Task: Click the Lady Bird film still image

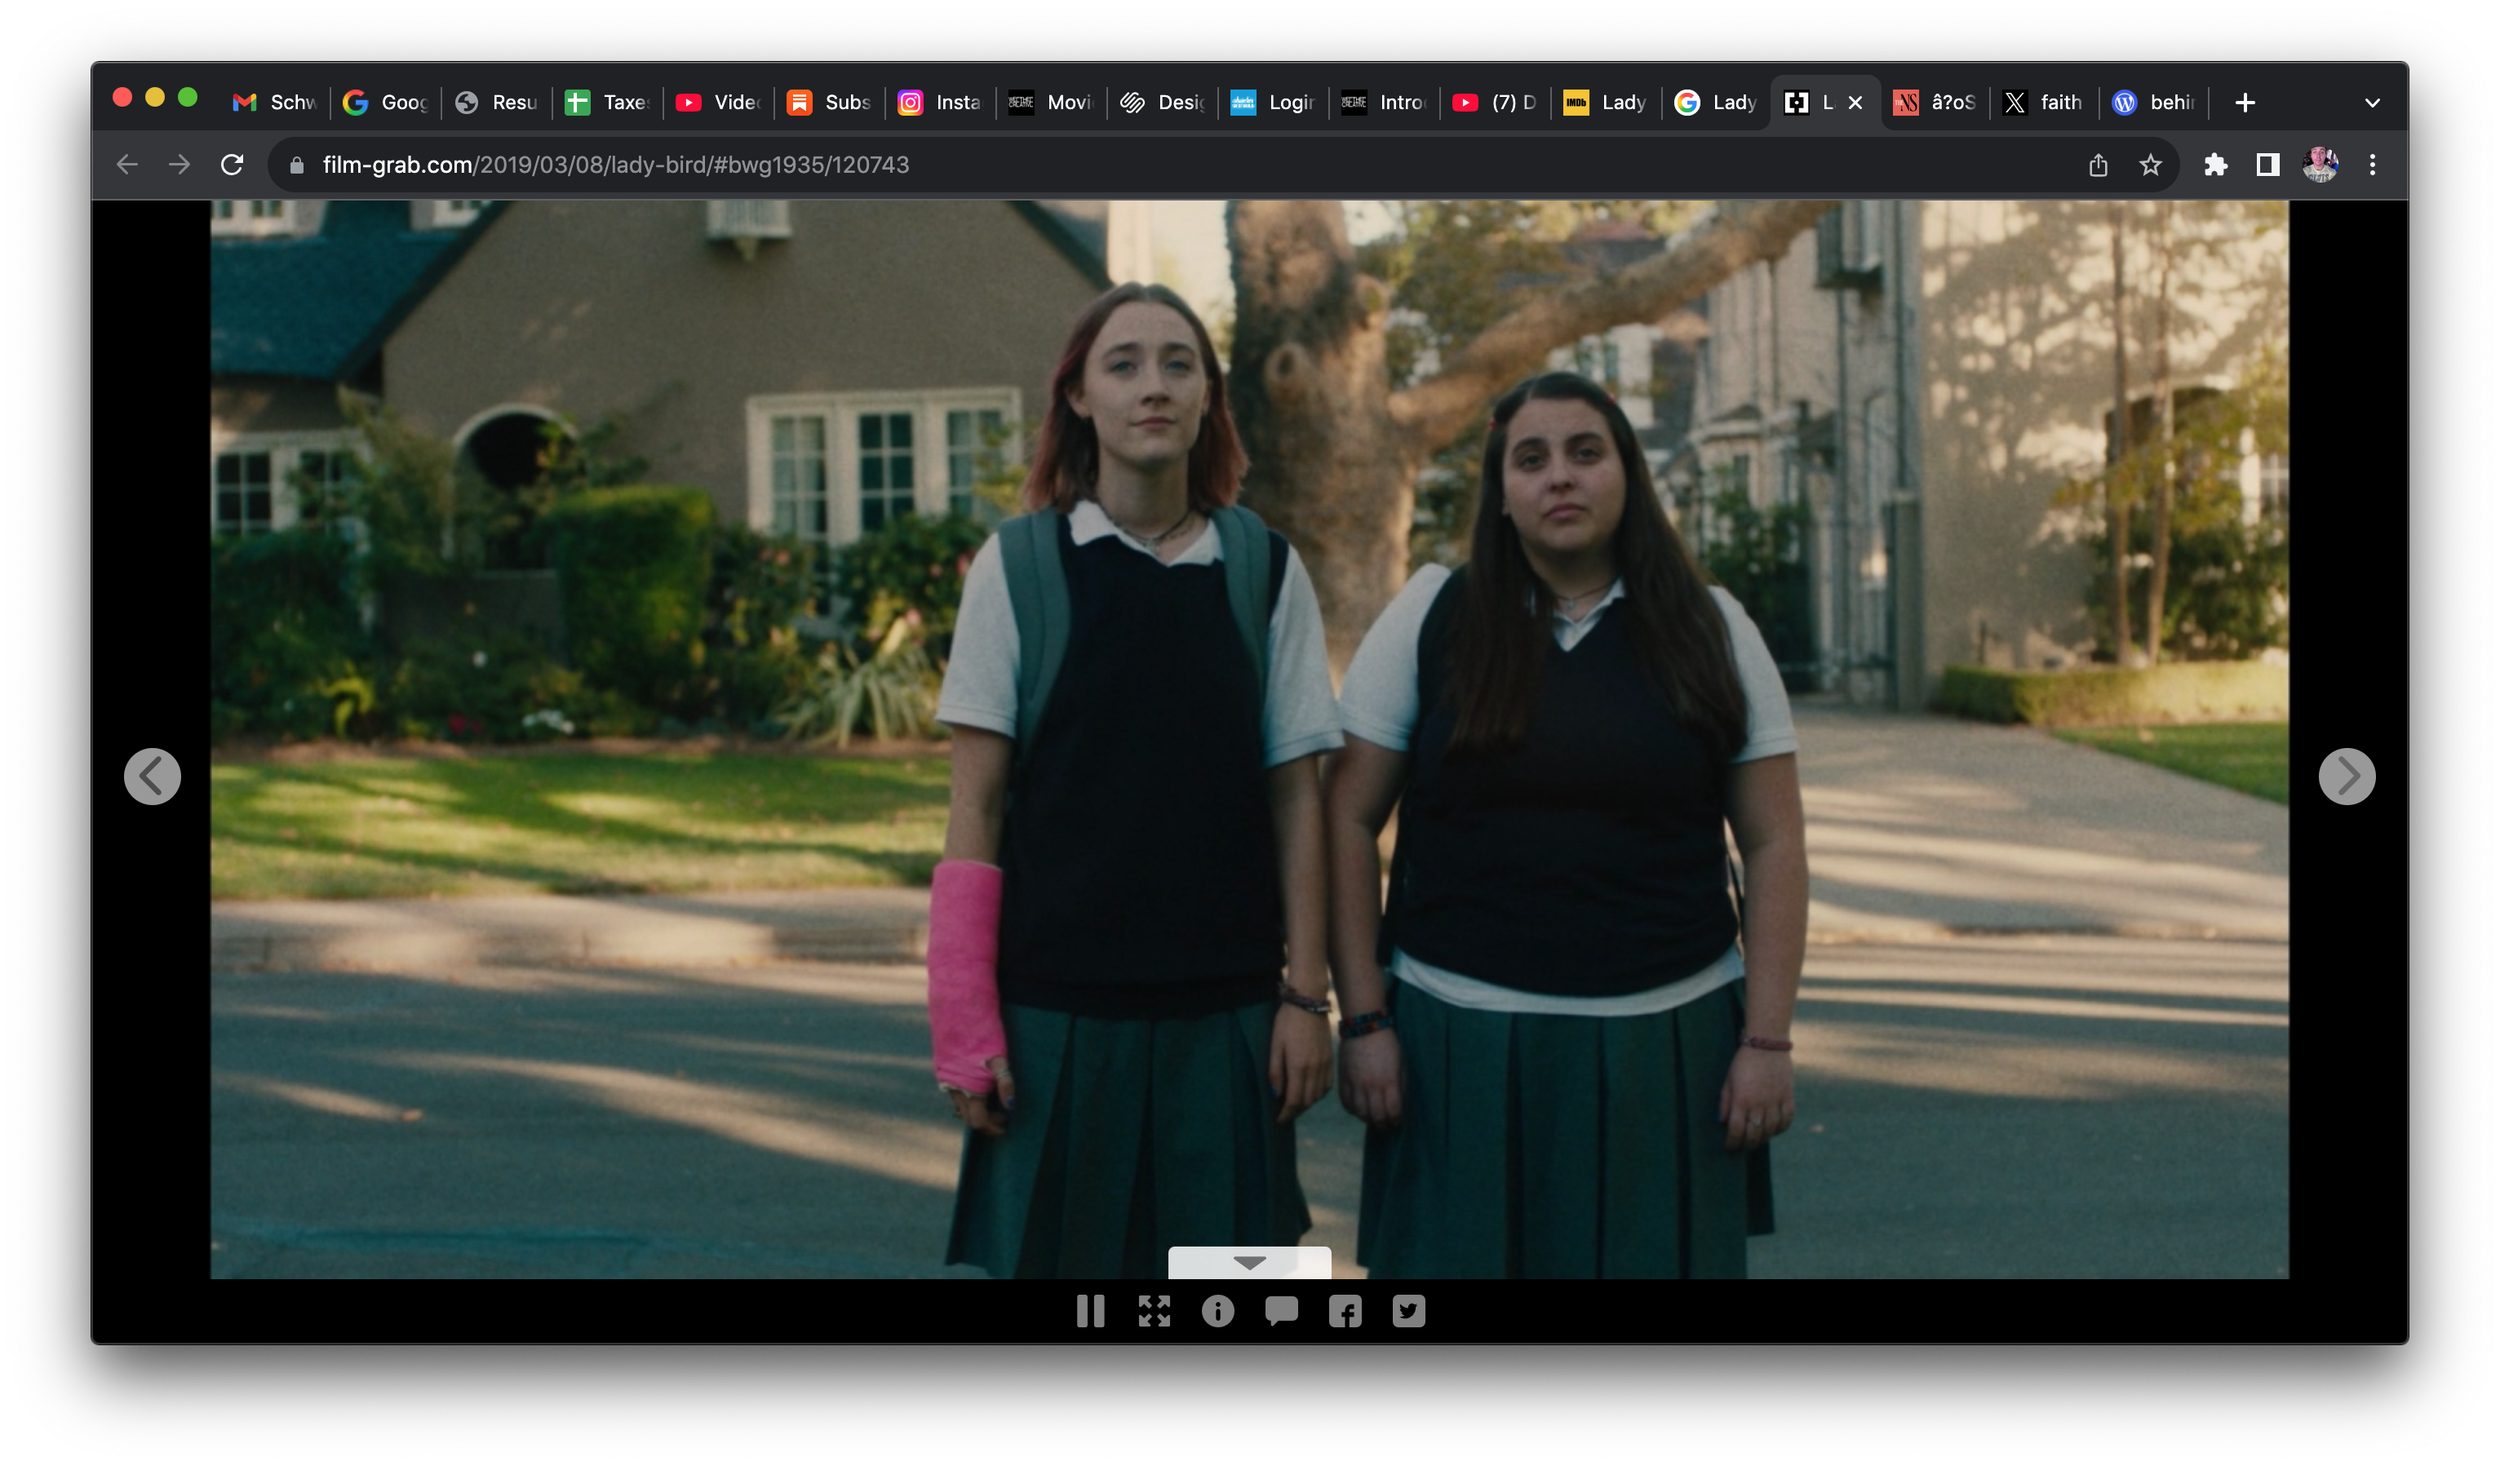Action: [1249, 739]
